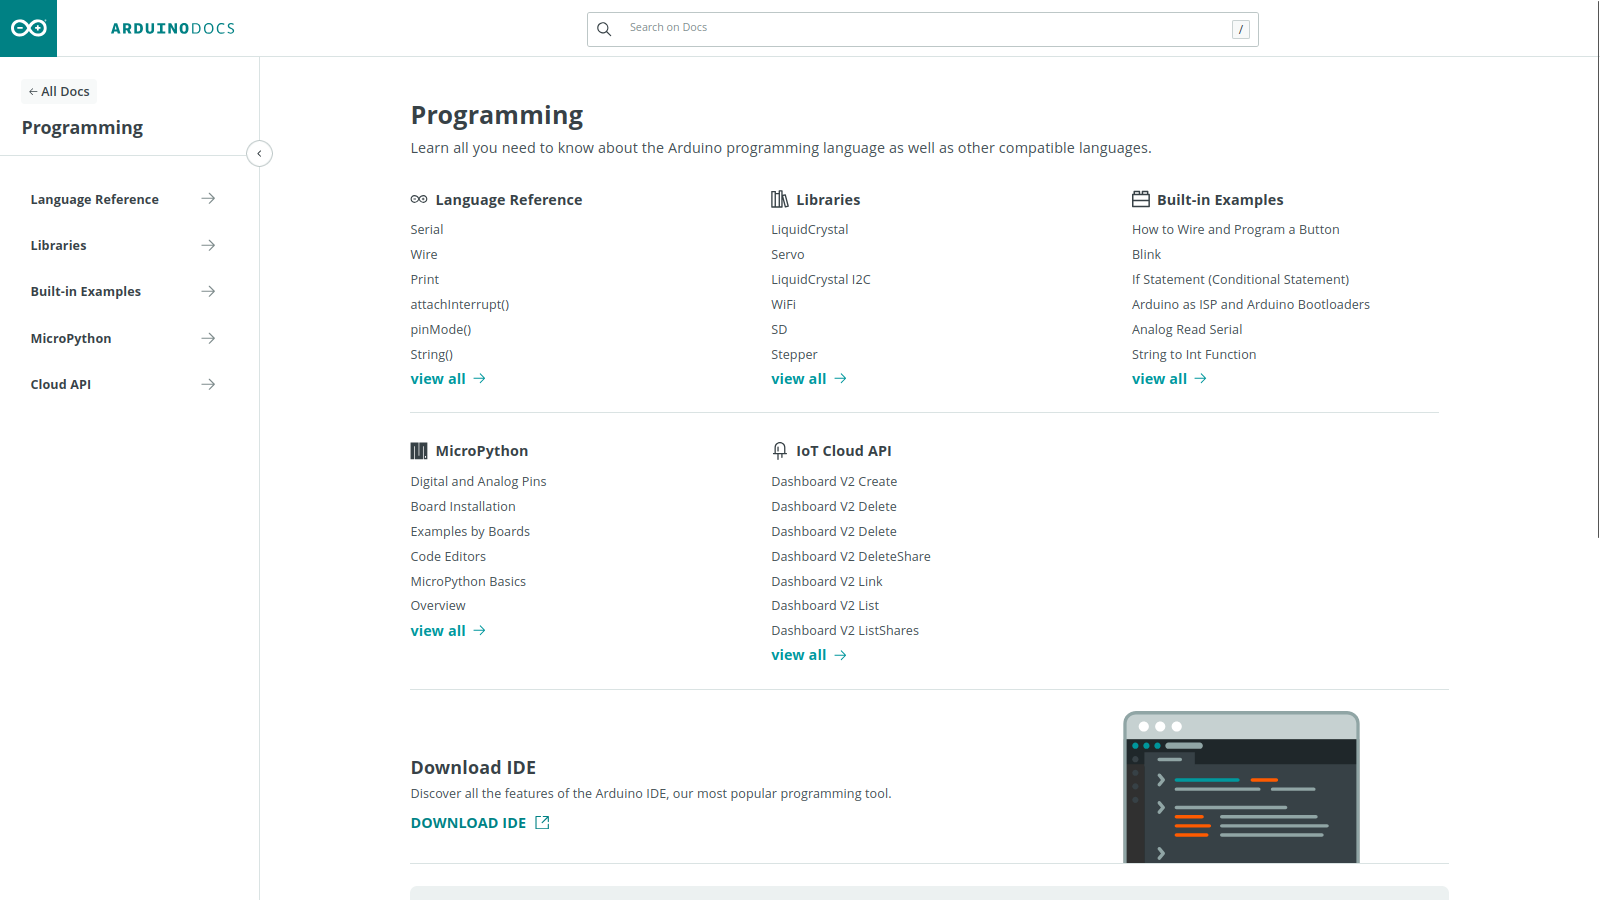
Task: Click the search magnifier icon
Action: 604,29
